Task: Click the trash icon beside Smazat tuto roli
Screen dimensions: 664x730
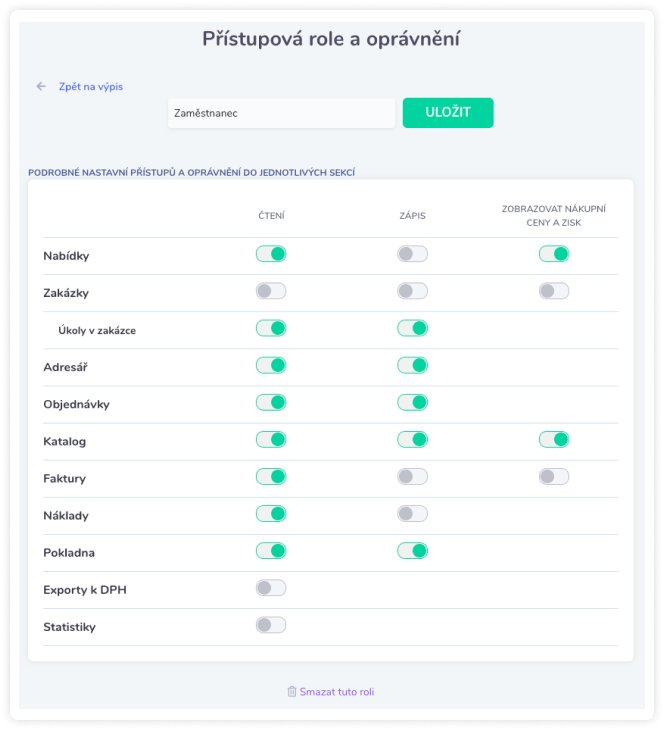Action: (x=292, y=691)
